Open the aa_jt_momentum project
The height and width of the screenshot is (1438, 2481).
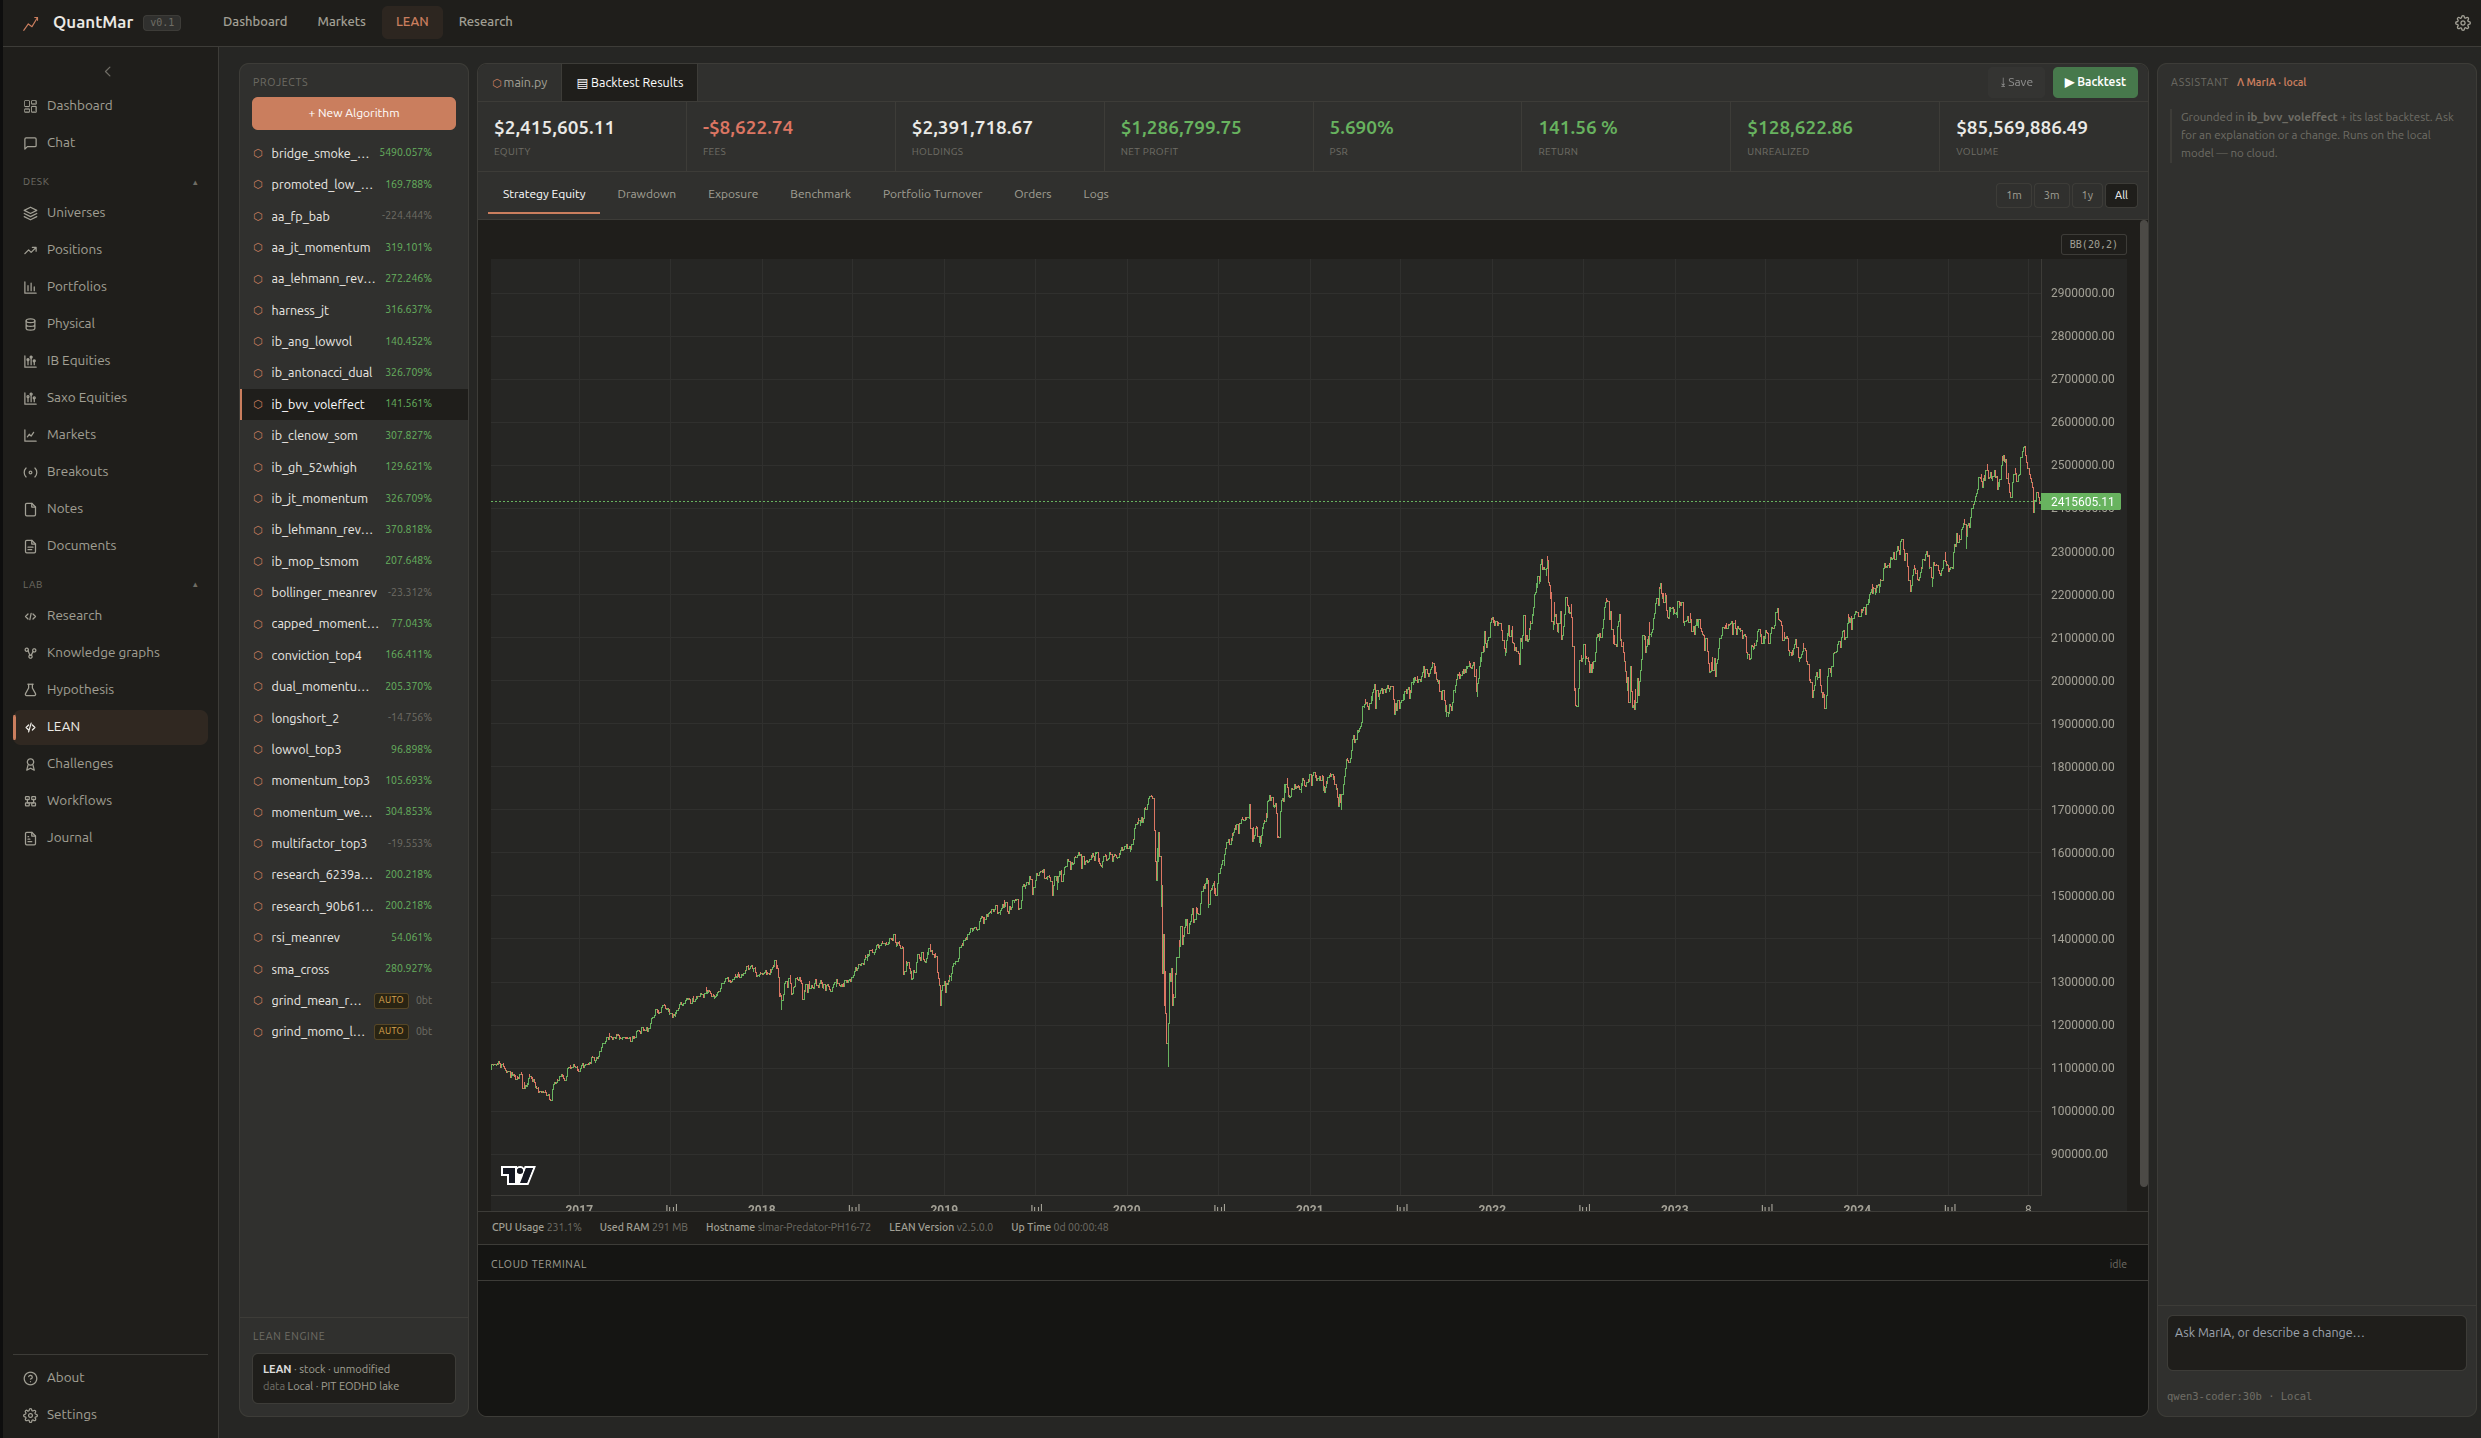pos(353,247)
